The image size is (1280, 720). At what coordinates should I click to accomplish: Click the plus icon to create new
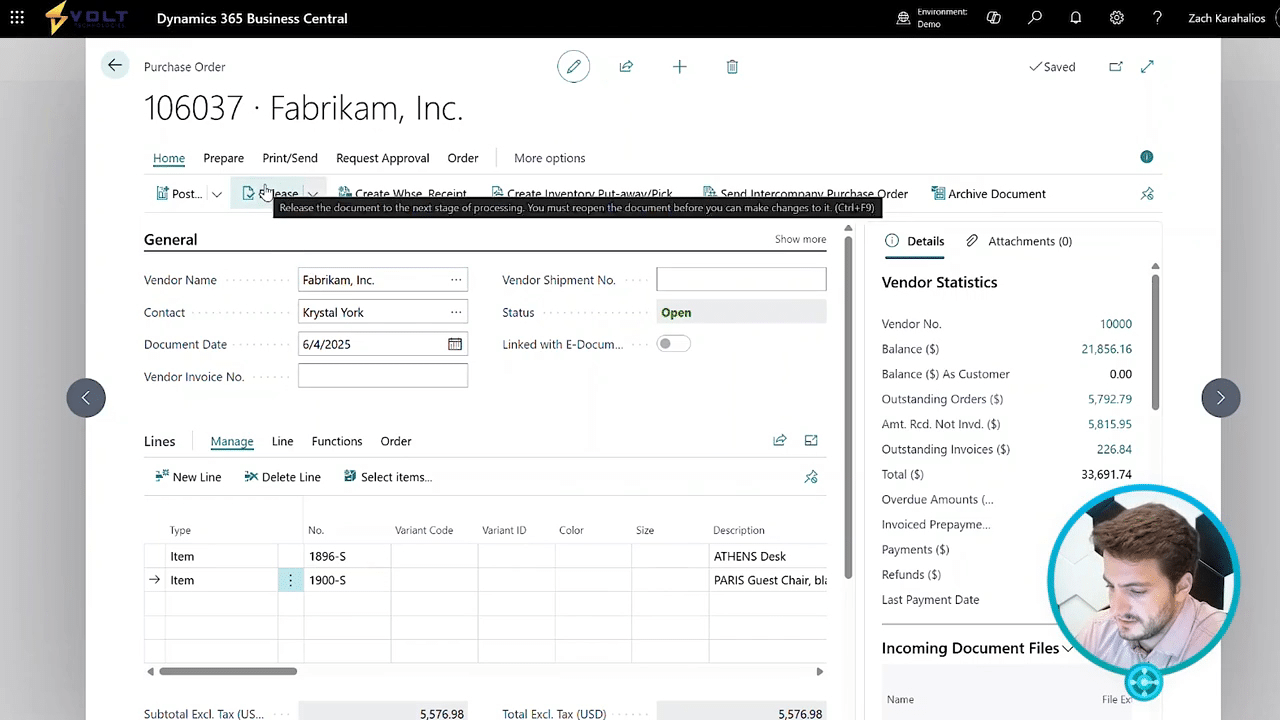tap(679, 67)
